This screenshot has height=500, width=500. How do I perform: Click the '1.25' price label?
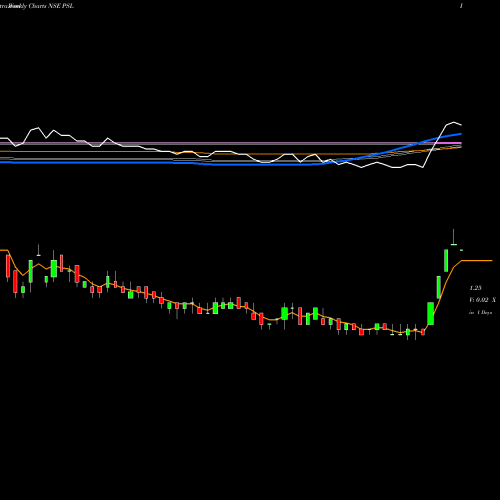[x=475, y=288]
